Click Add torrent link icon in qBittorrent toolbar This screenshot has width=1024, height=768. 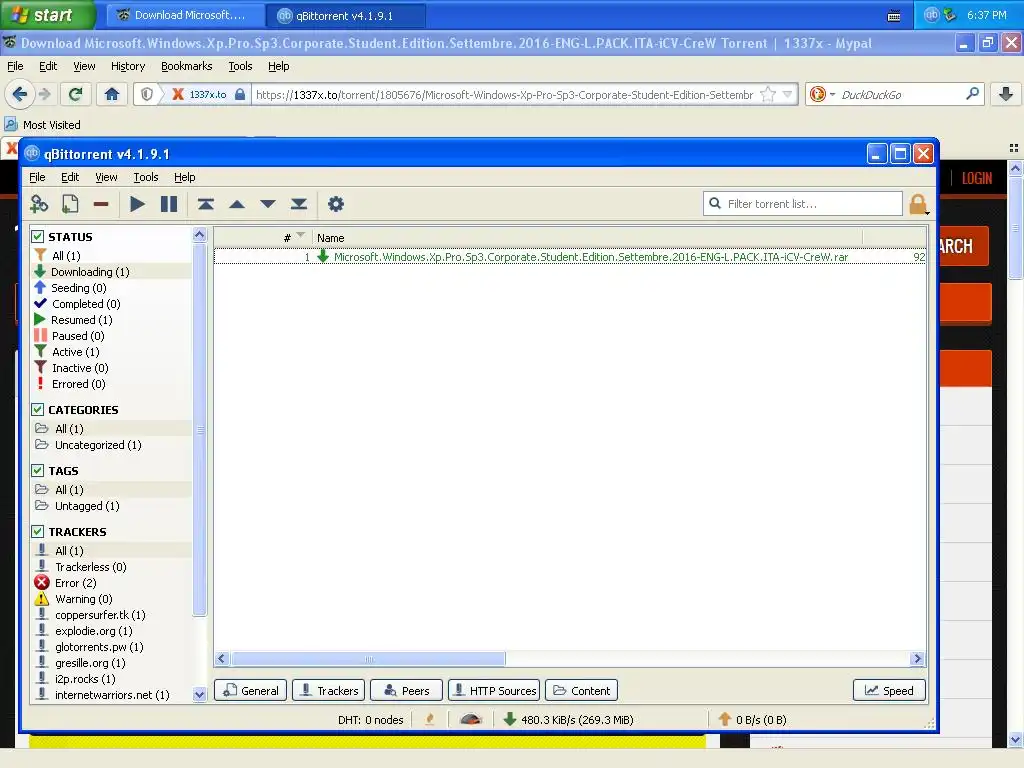coord(39,204)
